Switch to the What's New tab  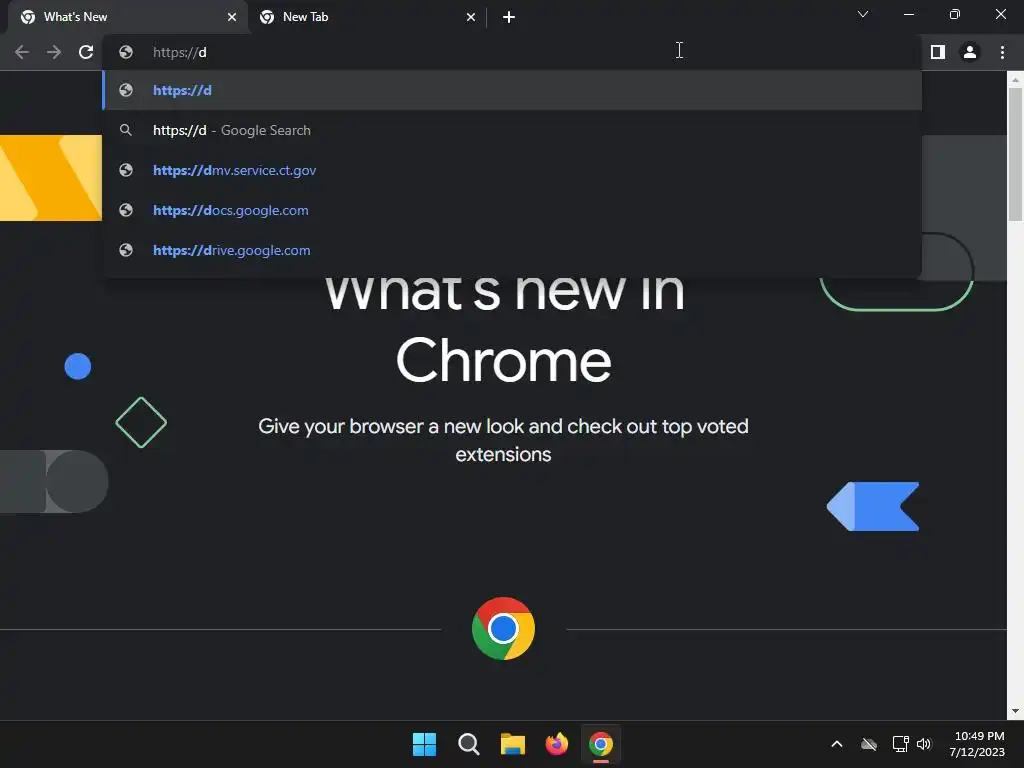pos(128,17)
